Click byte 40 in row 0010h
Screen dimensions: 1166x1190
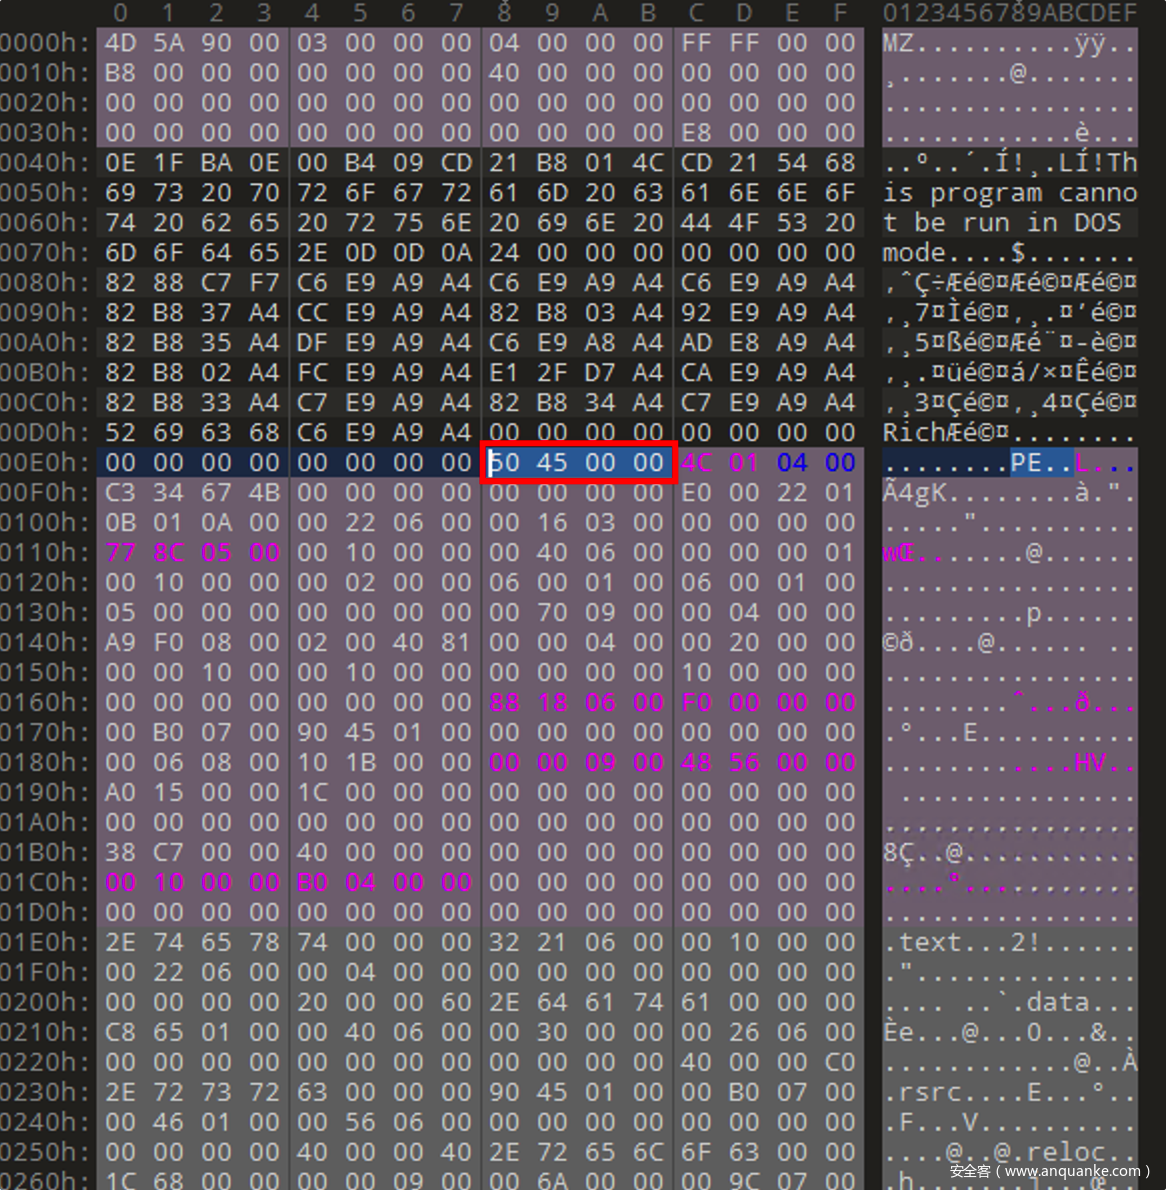point(504,73)
